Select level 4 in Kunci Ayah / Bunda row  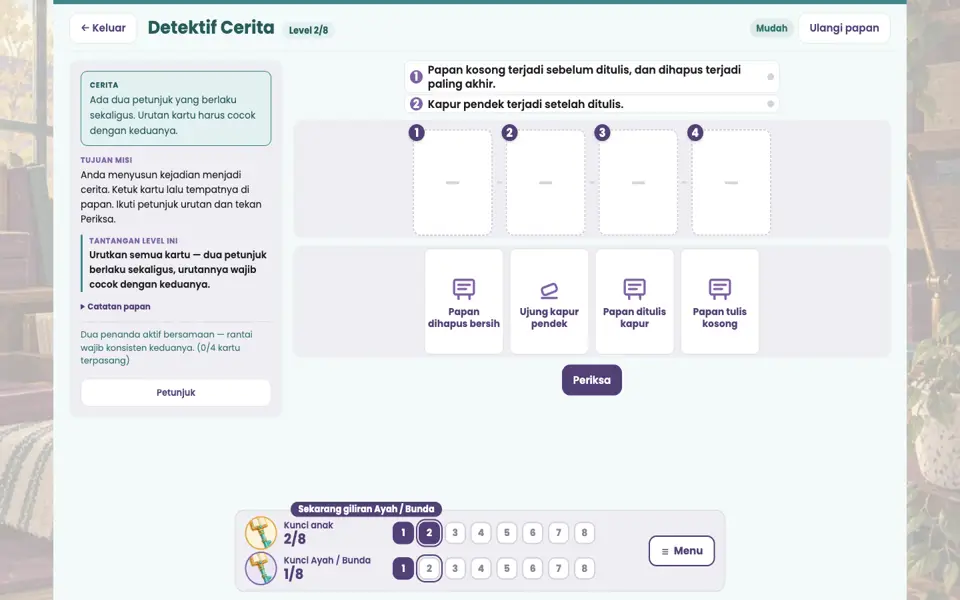[481, 568]
